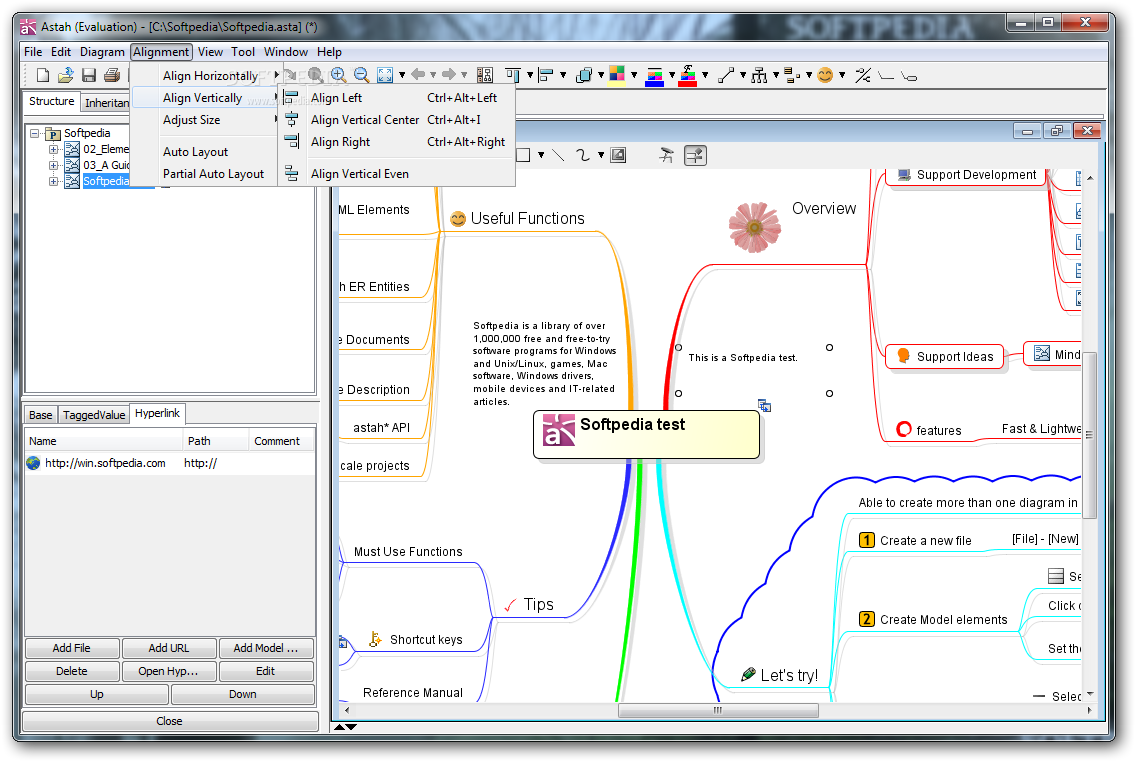Open the Align Top dropdown arrow
This screenshot has width=1136, height=762.
(x=530, y=75)
